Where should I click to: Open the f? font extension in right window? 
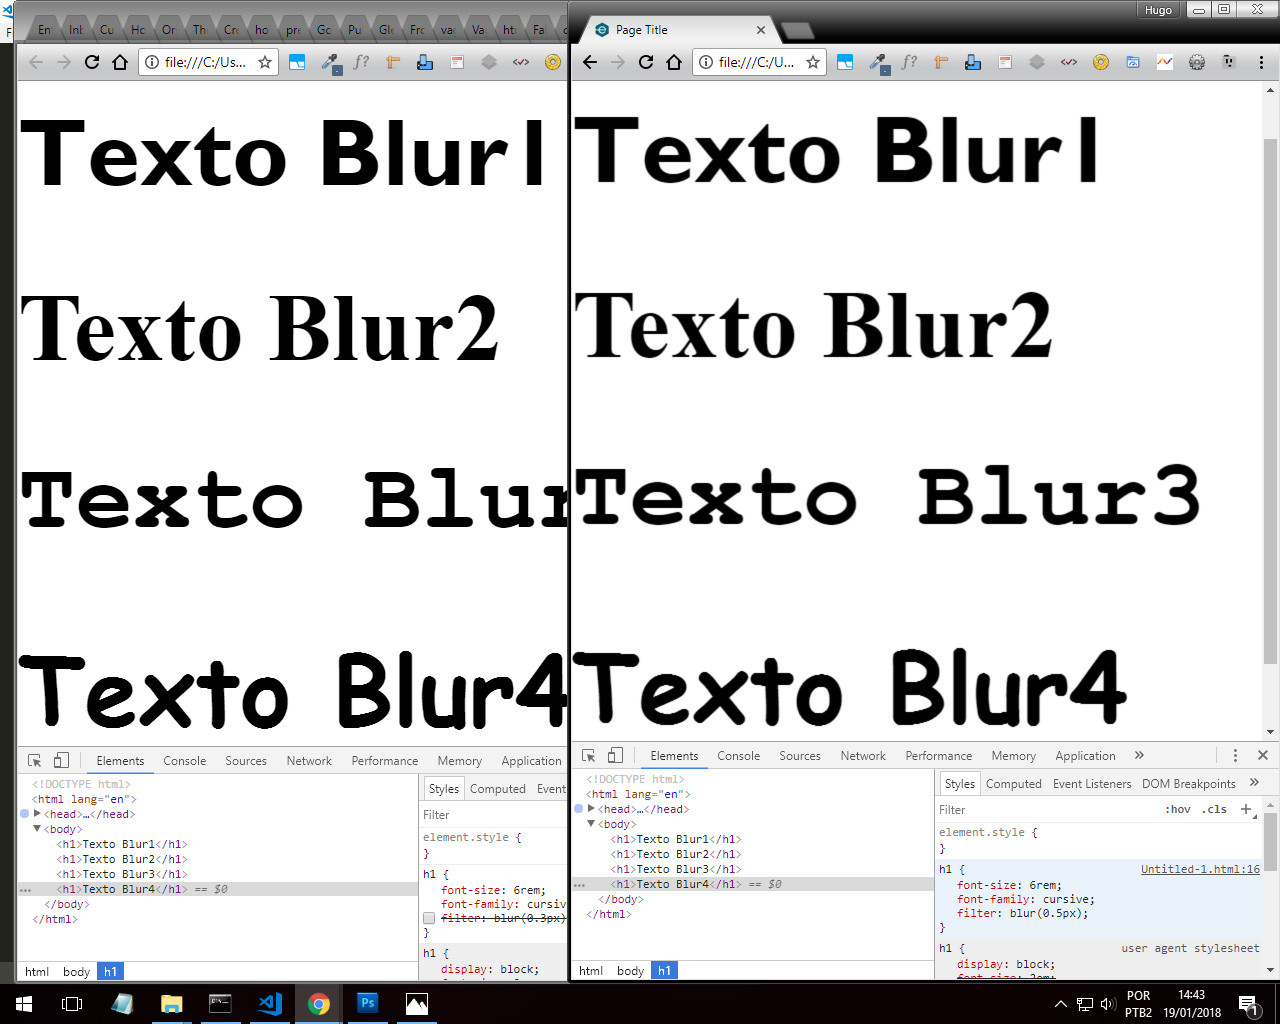(909, 62)
